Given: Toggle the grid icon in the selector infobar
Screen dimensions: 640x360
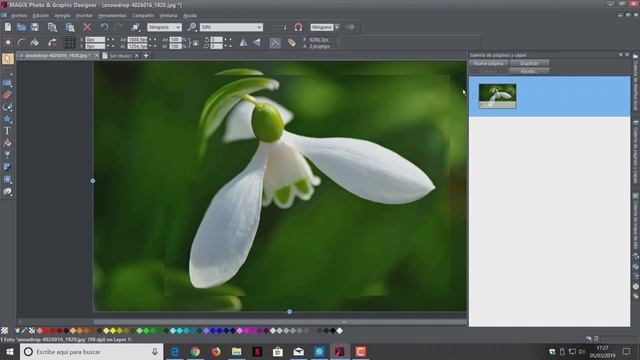Looking at the screenshot, I should tap(69, 42).
